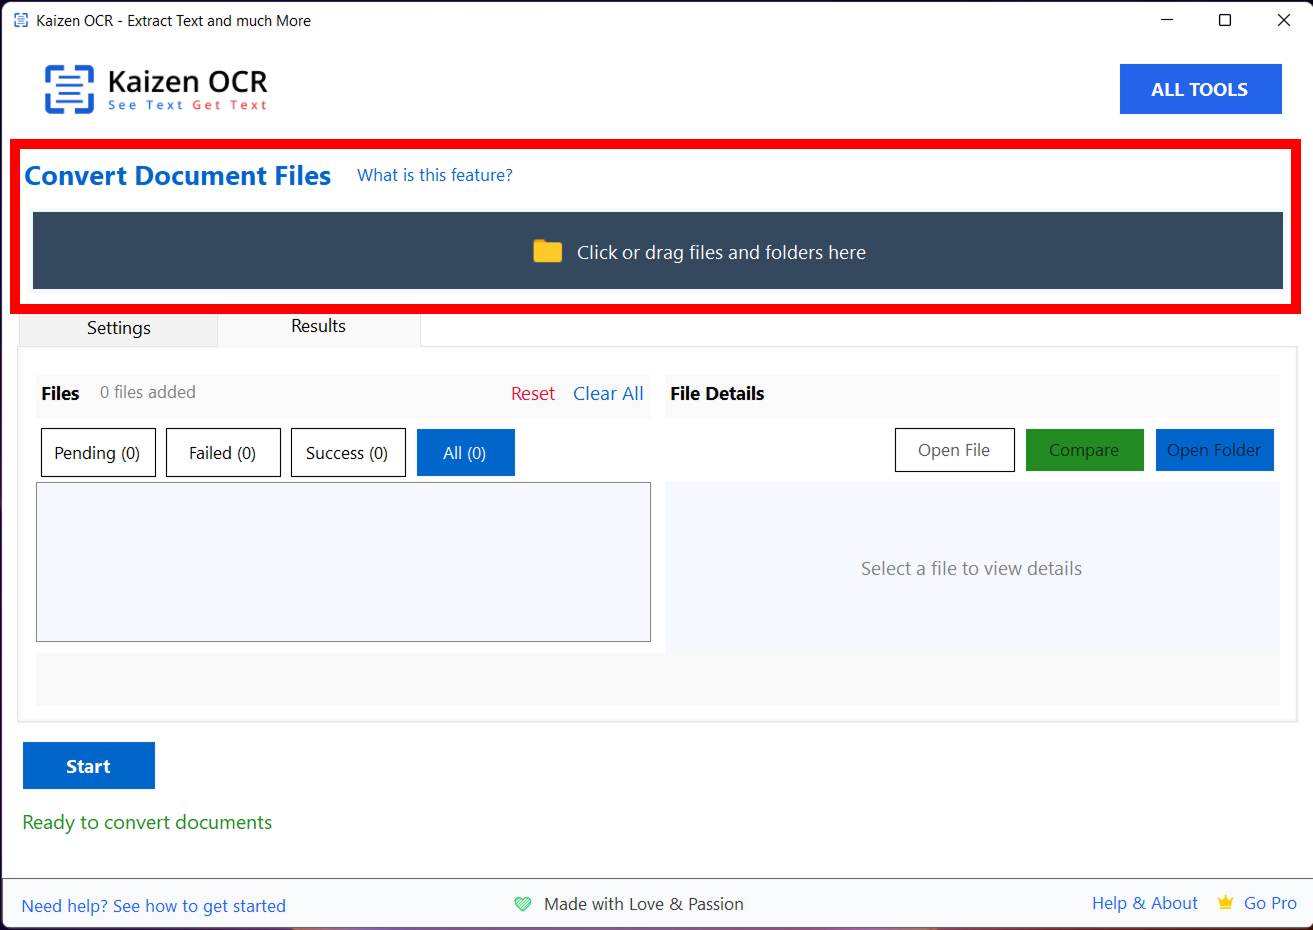Open the ALL TOOLS menu
The height and width of the screenshot is (930, 1313).
1200,89
